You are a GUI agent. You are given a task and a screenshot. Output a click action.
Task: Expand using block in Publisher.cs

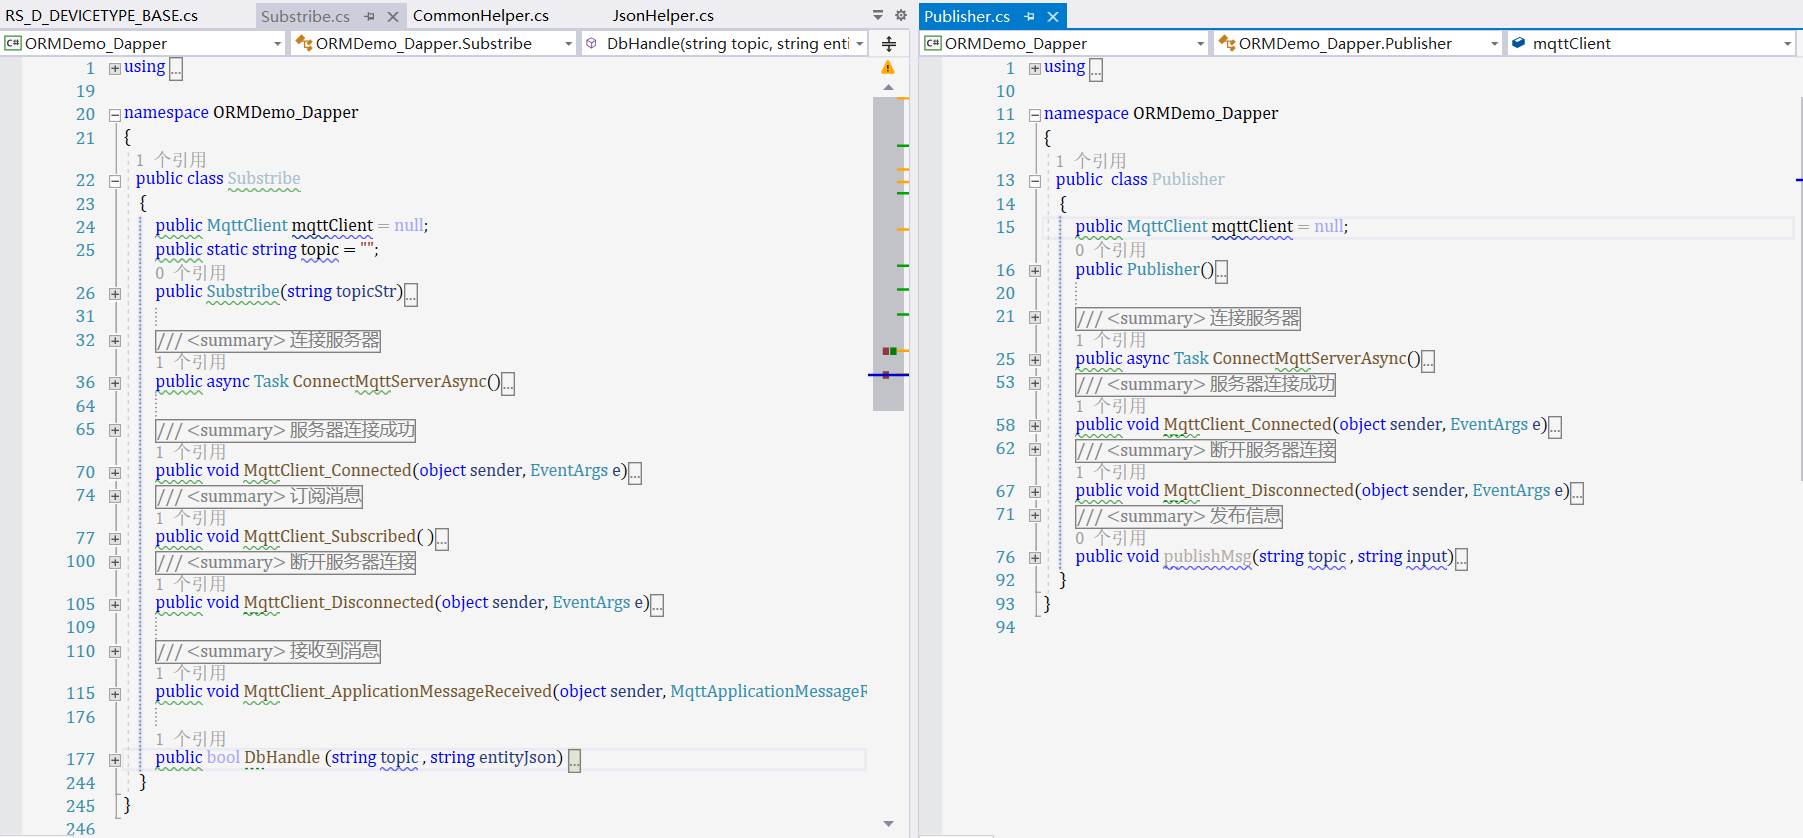1035,68
